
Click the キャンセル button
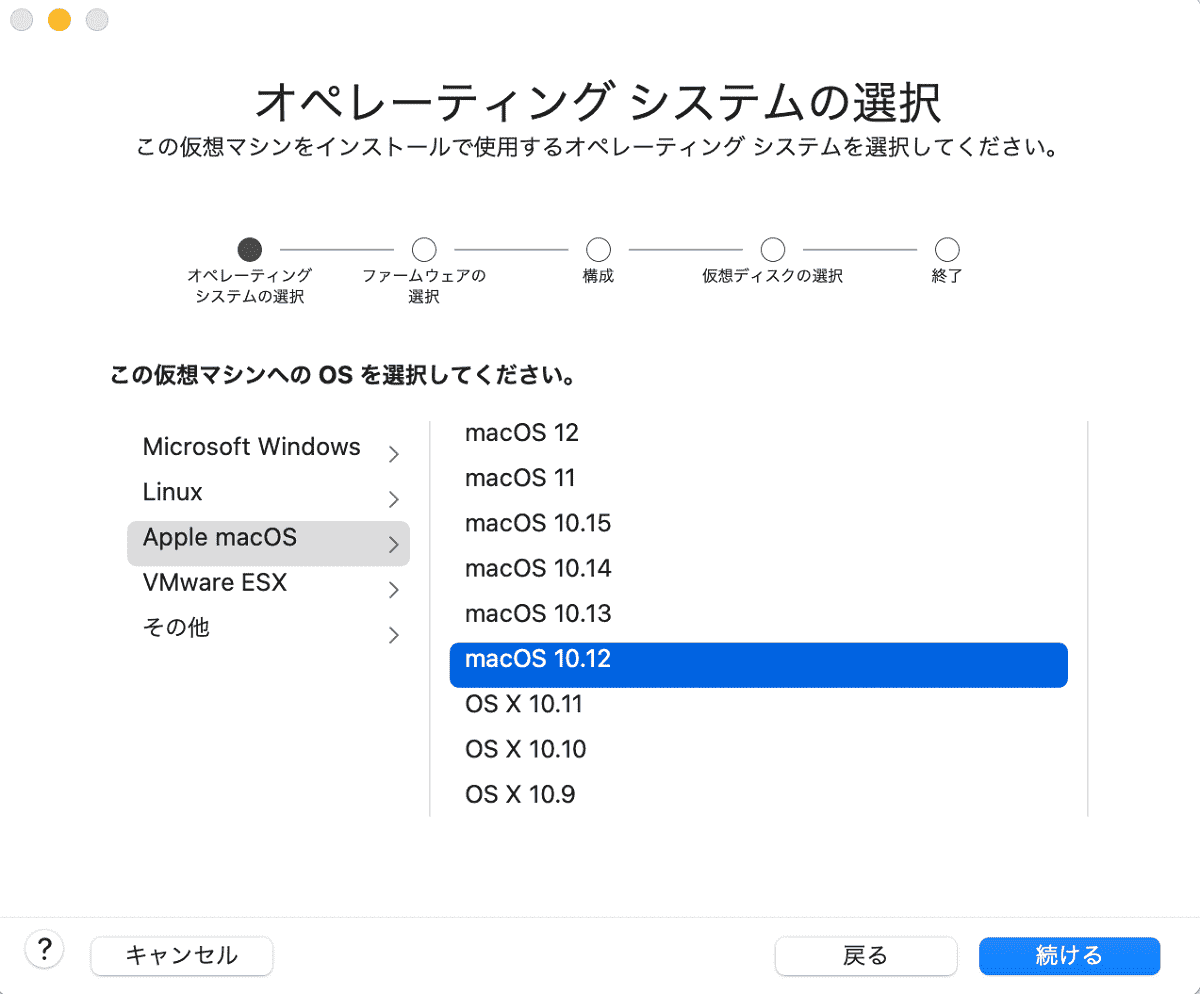[x=181, y=955]
